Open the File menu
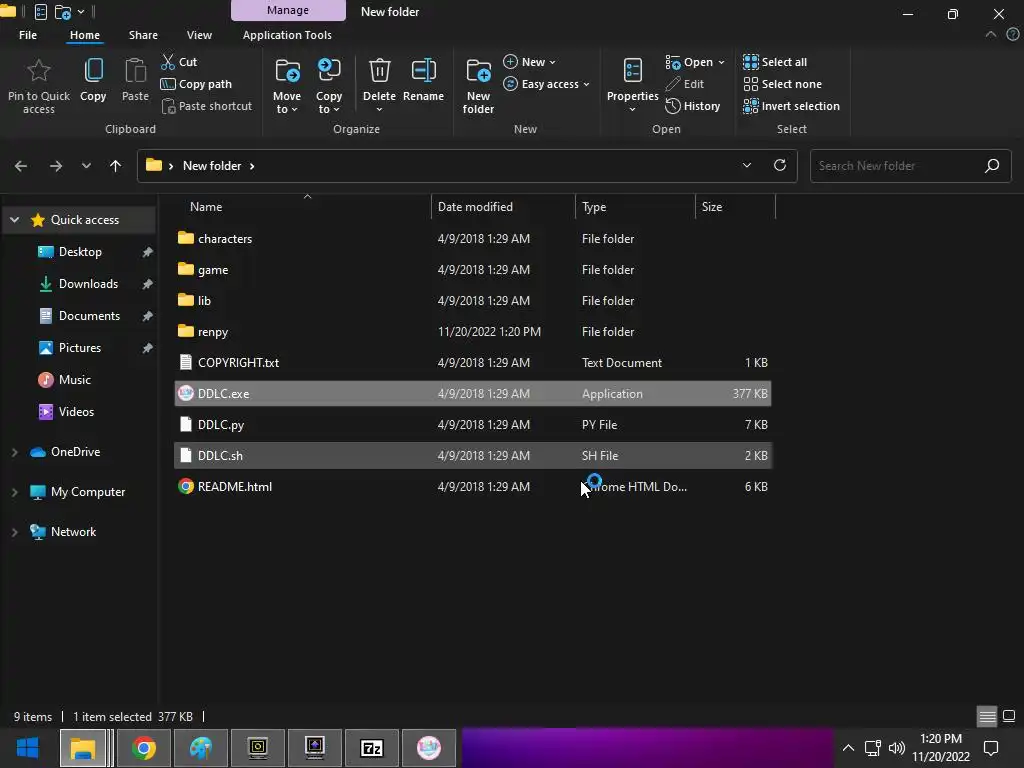1024x768 pixels. coord(28,35)
